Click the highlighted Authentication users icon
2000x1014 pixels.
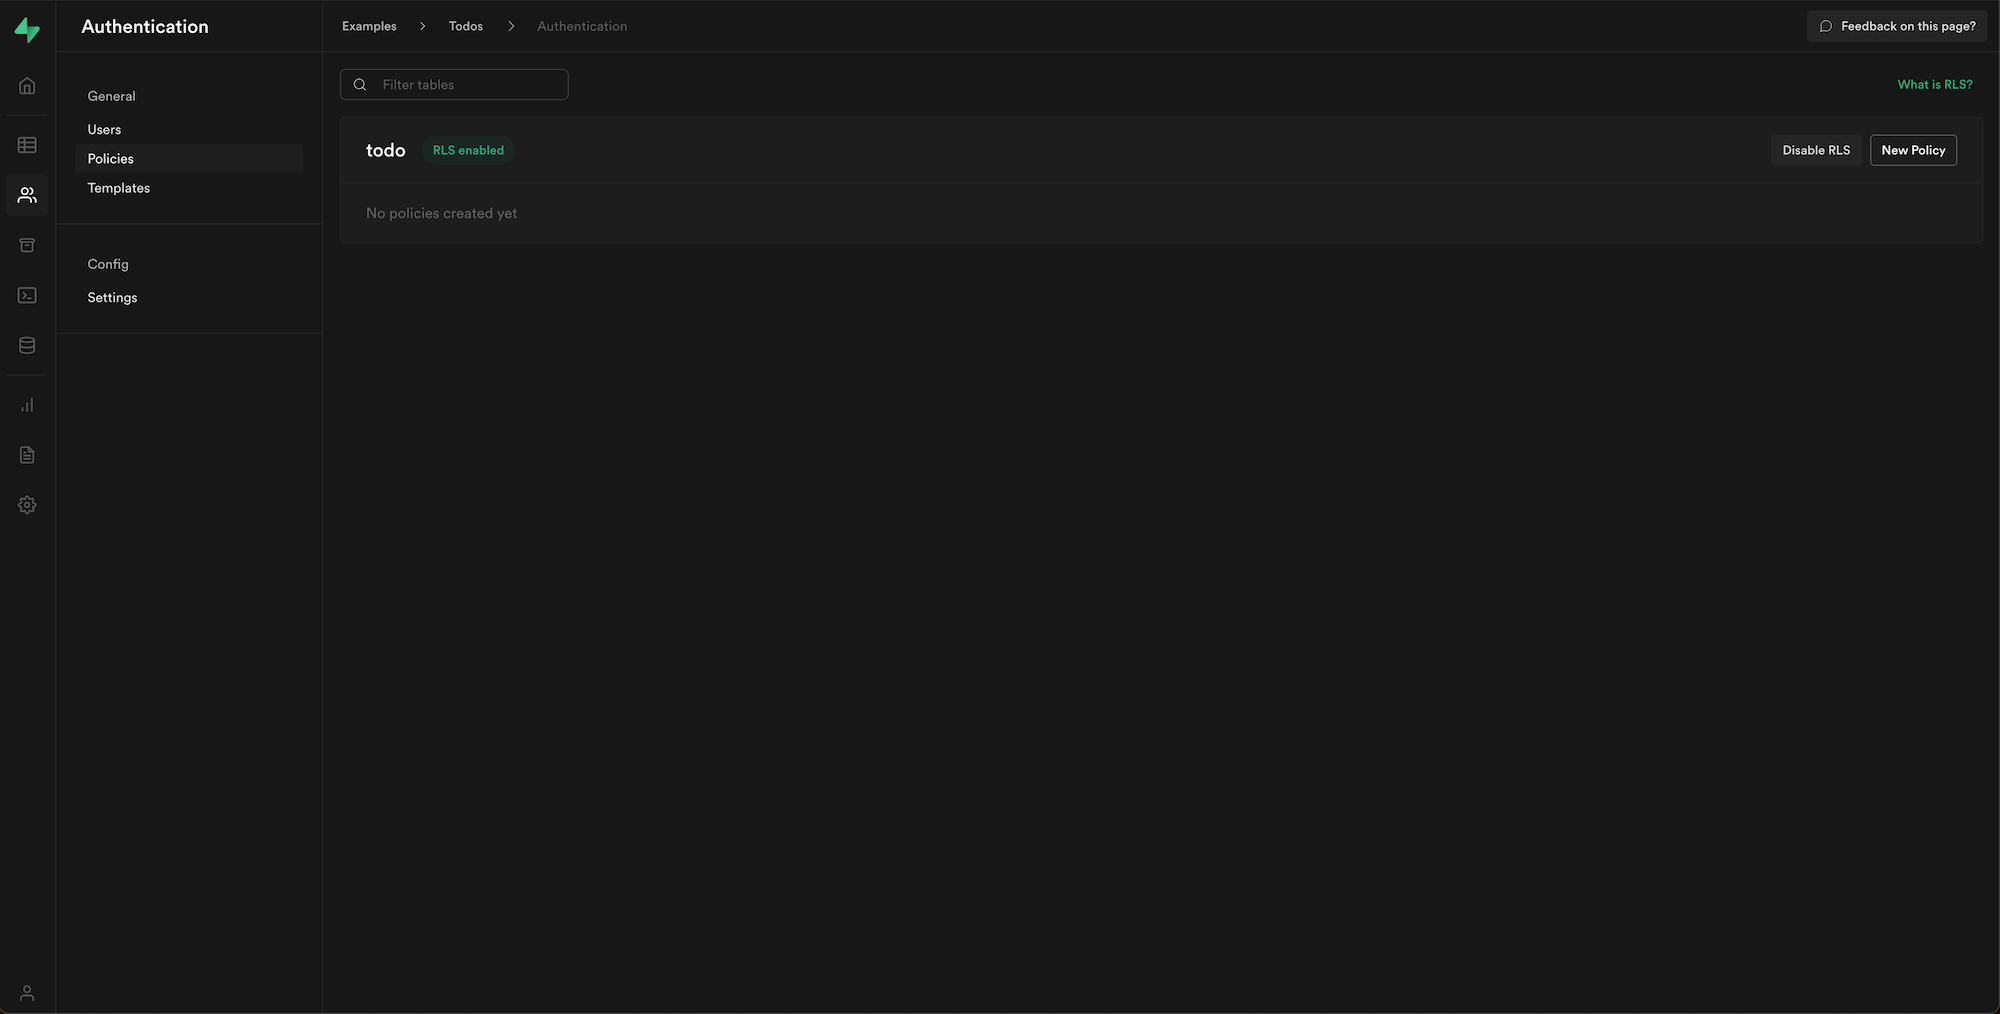[x=26, y=195]
